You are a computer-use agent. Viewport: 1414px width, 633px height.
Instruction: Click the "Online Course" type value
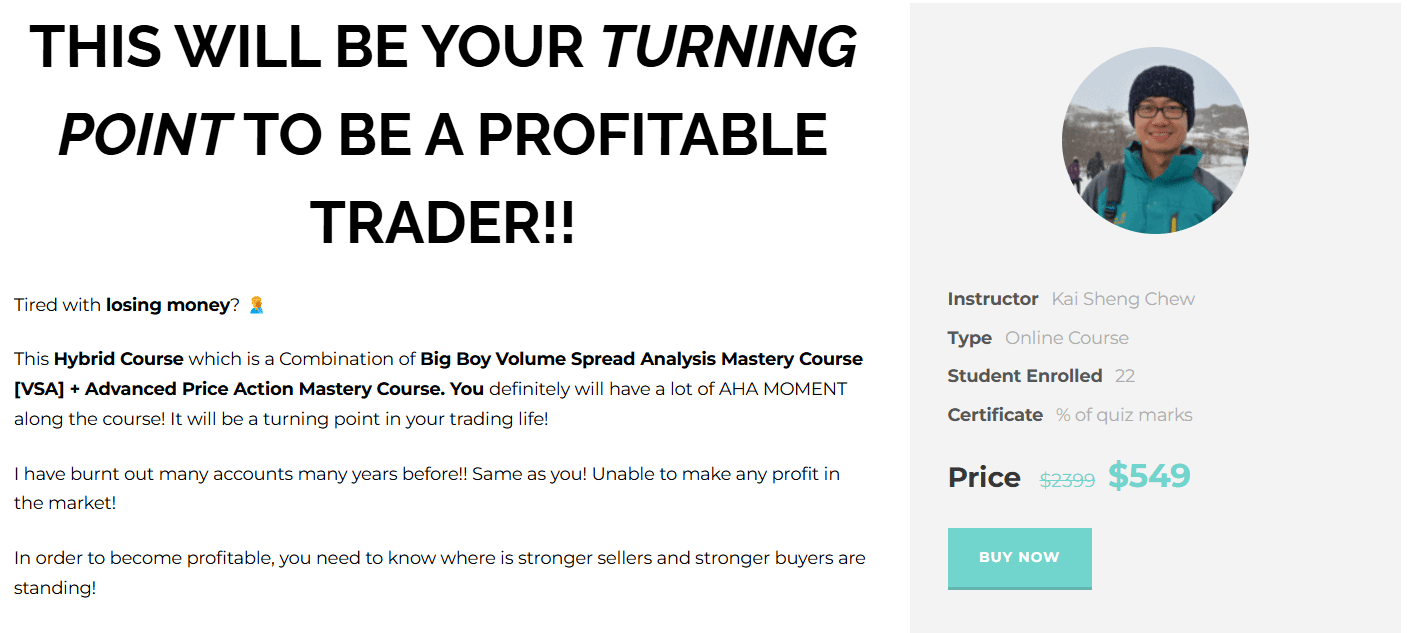(1067, 338)
